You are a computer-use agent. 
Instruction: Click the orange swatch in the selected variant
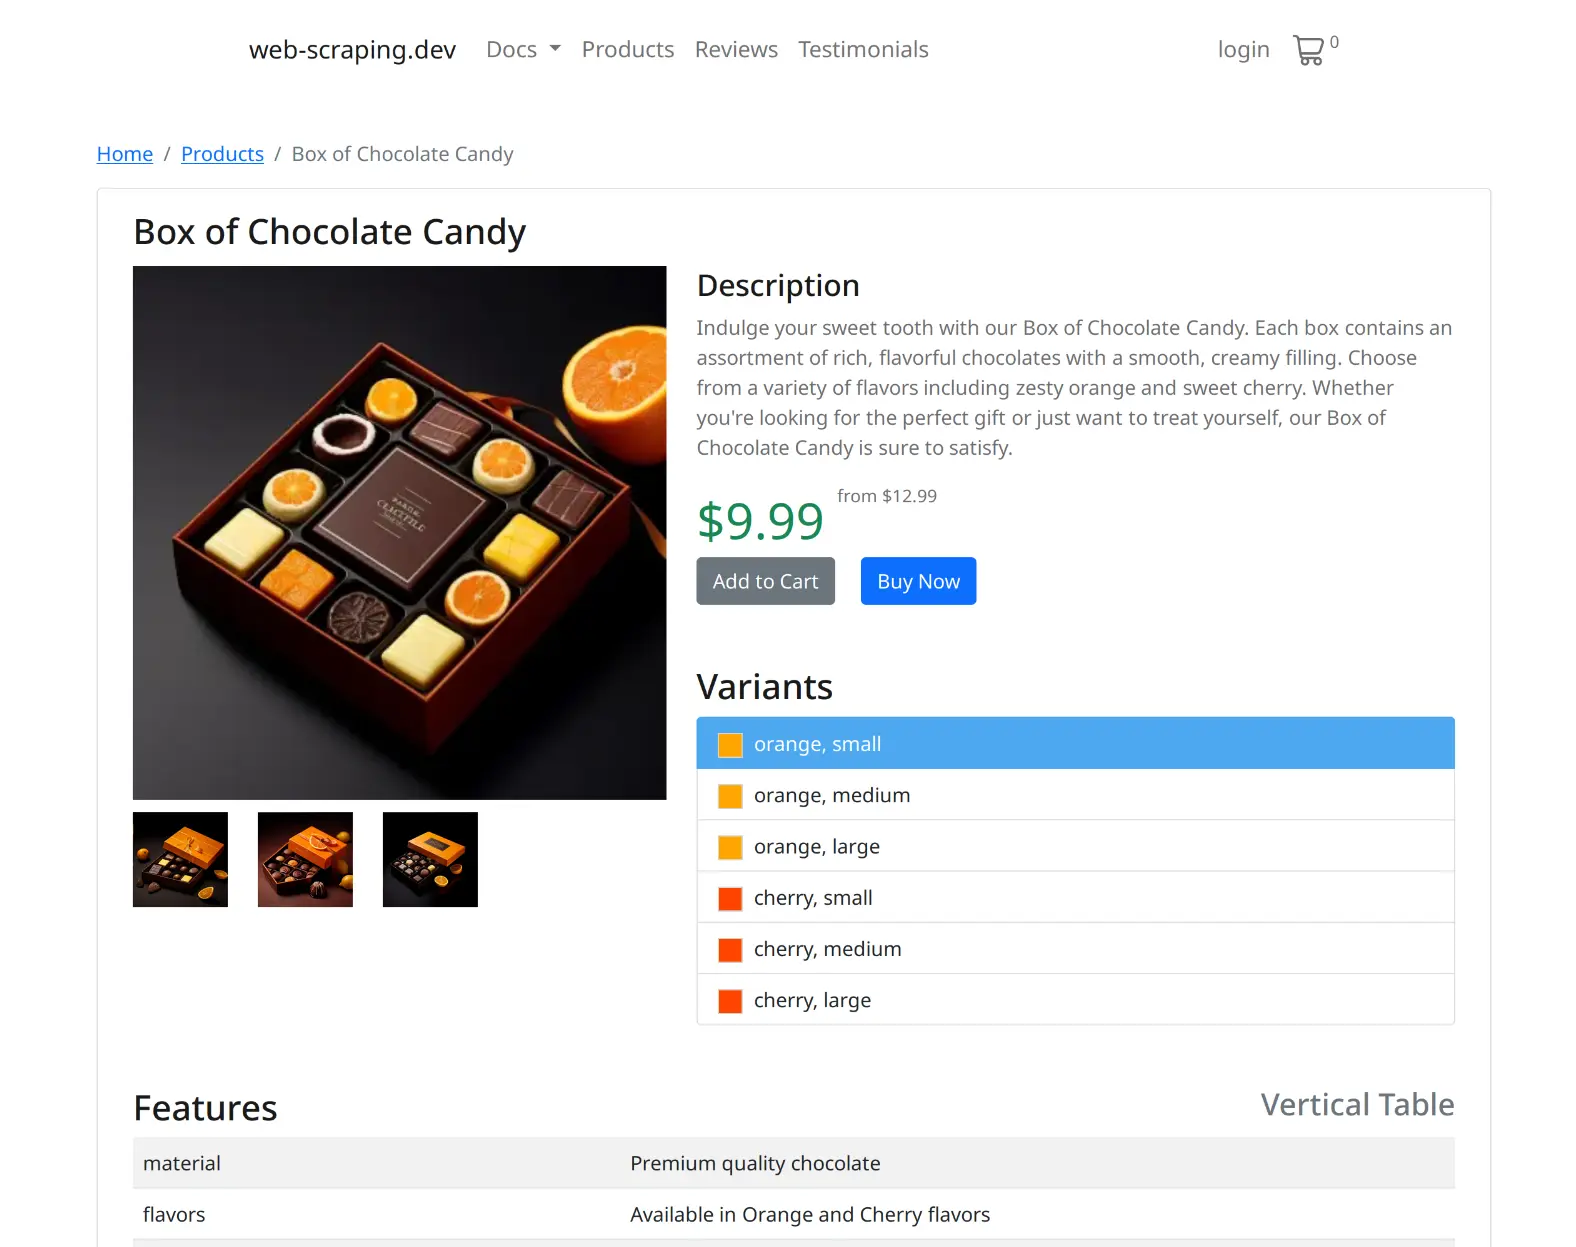pos(729,744)
